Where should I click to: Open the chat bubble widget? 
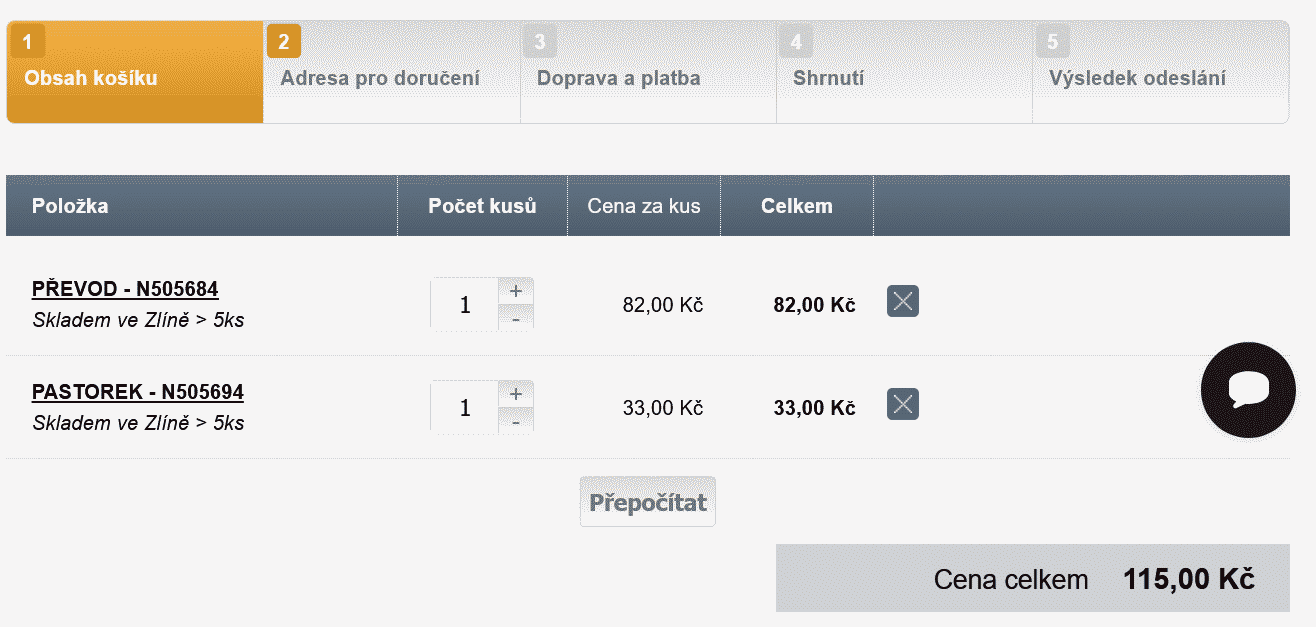tap(1248, 390)
